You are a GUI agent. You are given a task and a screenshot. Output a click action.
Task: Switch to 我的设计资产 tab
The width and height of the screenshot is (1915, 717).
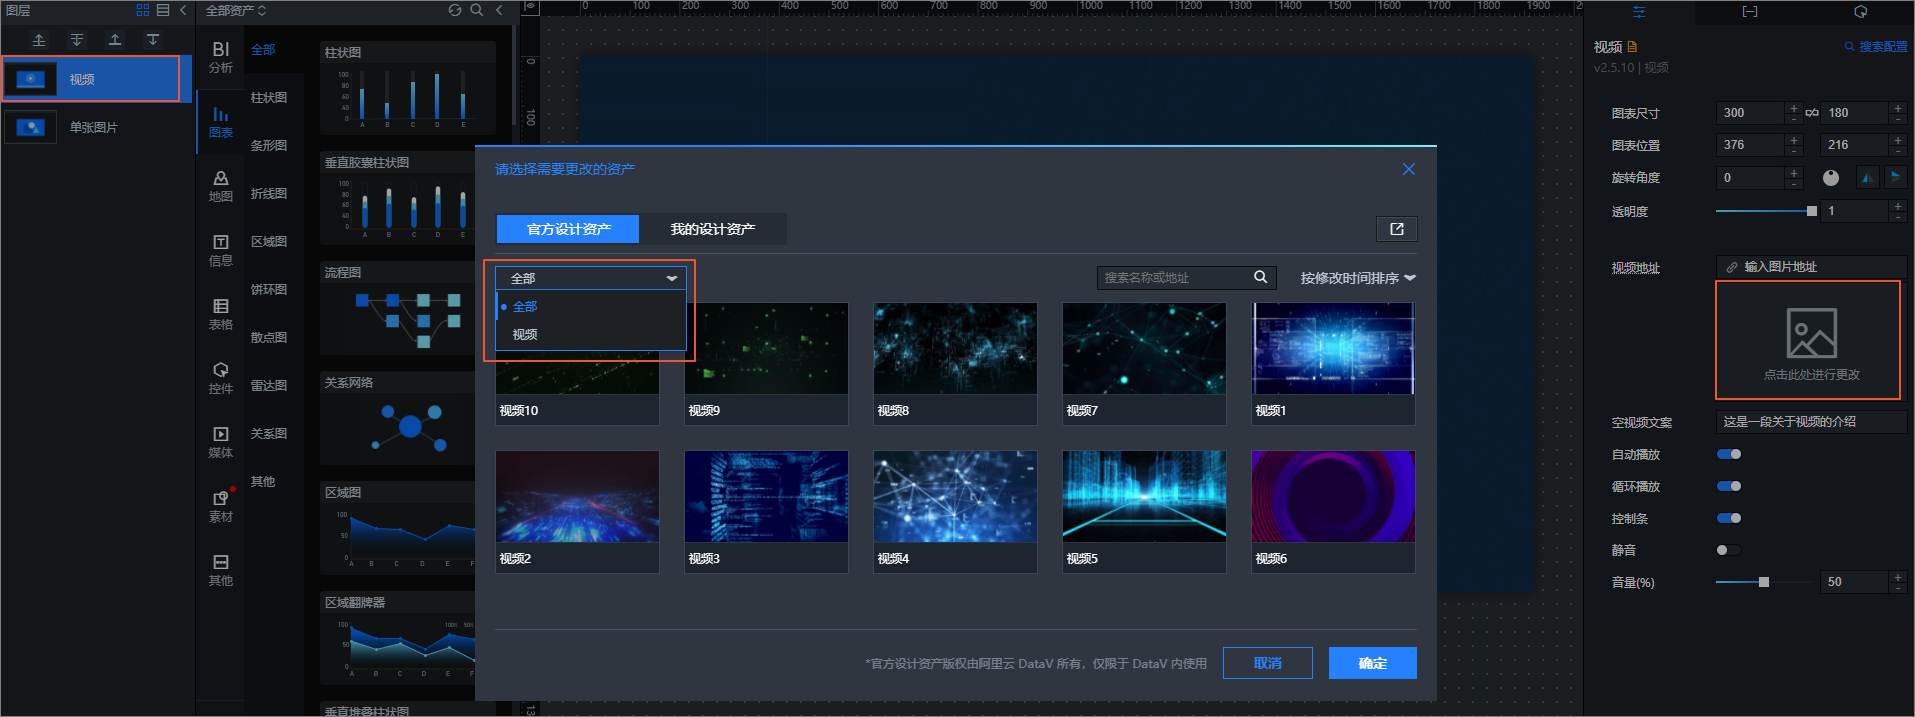click(712, 229)
